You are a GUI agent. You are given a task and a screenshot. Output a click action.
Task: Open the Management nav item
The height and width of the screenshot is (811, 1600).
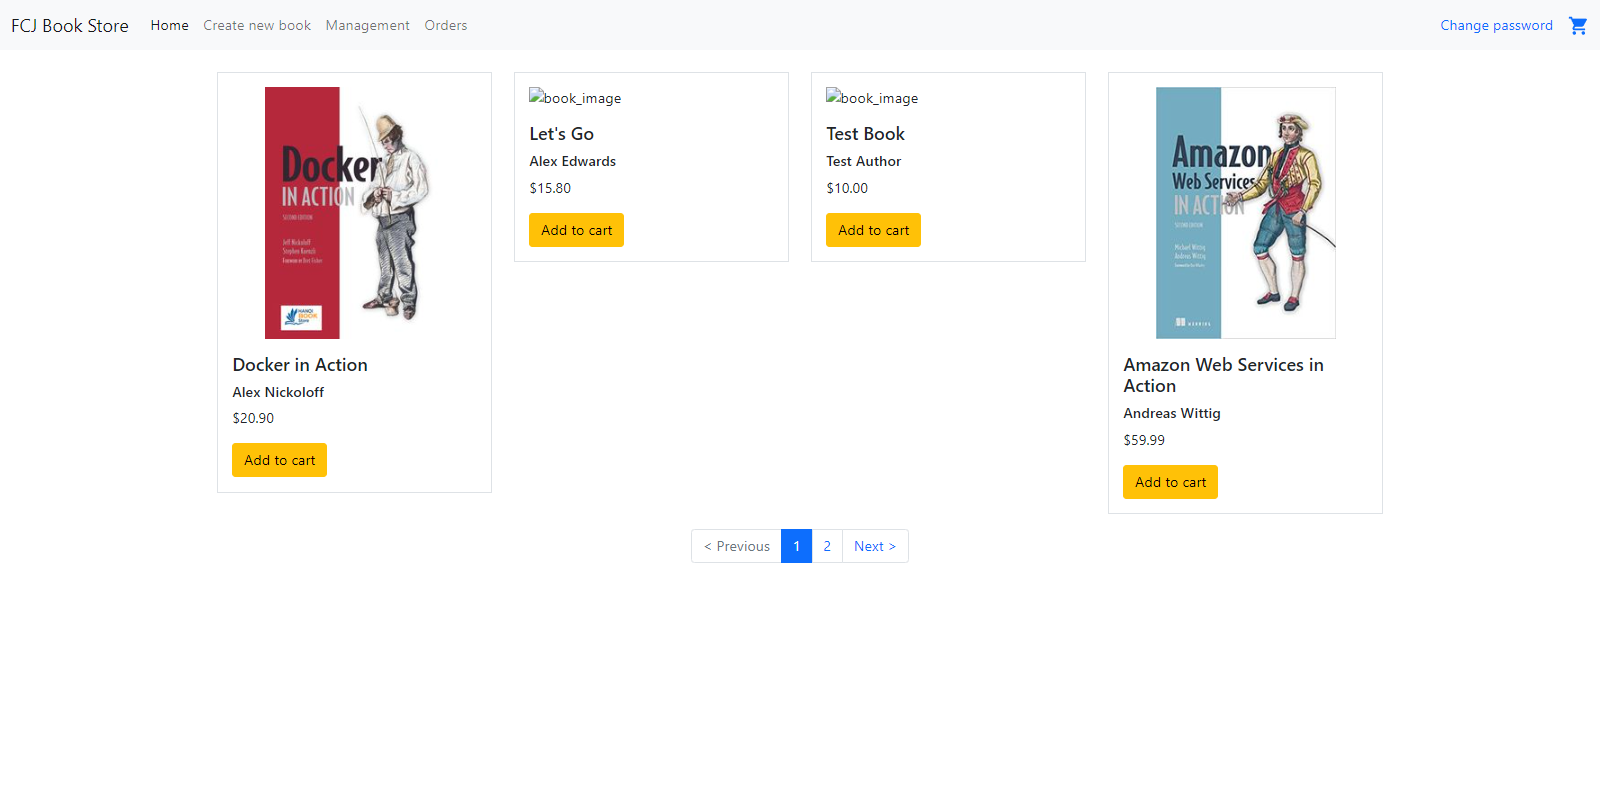click(x=367, y=25)
